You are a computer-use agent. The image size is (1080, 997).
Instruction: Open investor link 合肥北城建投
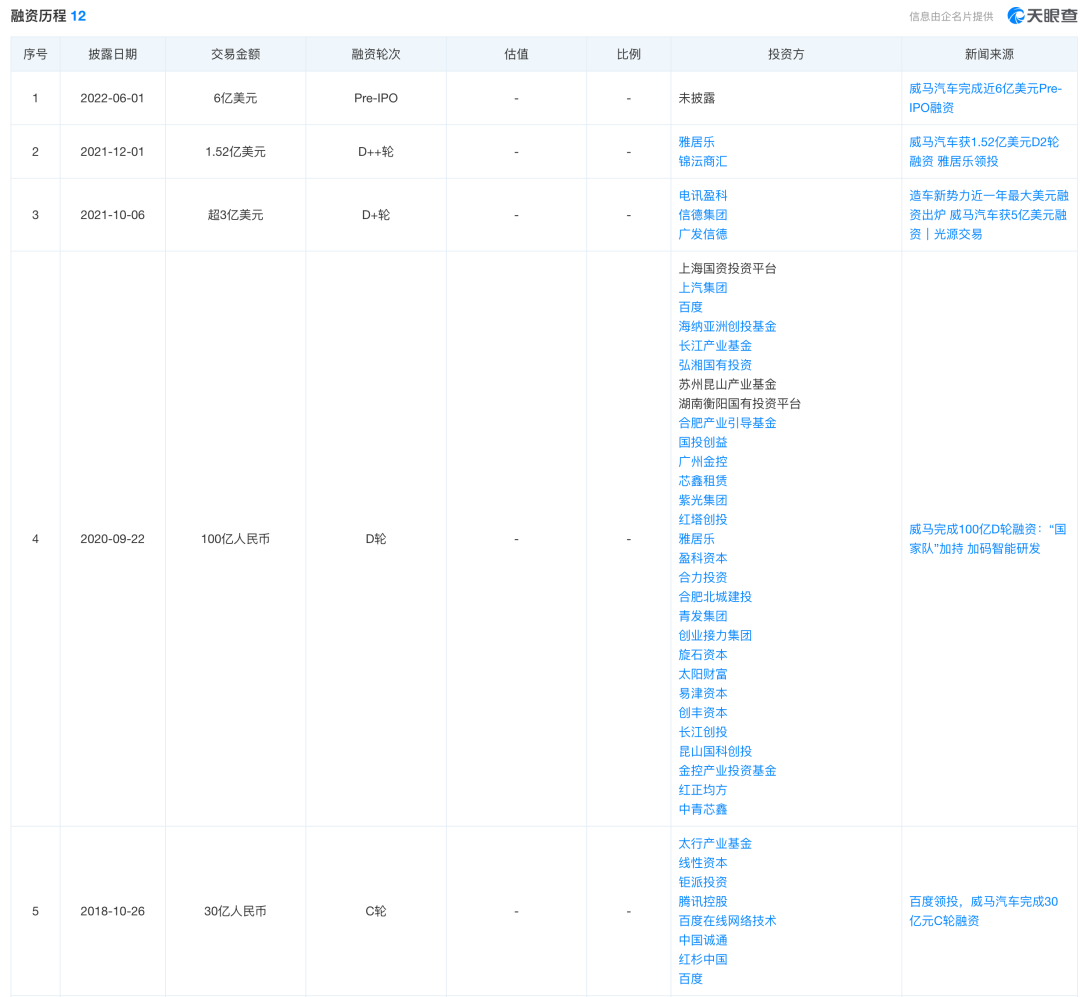[x=715, y=597]
